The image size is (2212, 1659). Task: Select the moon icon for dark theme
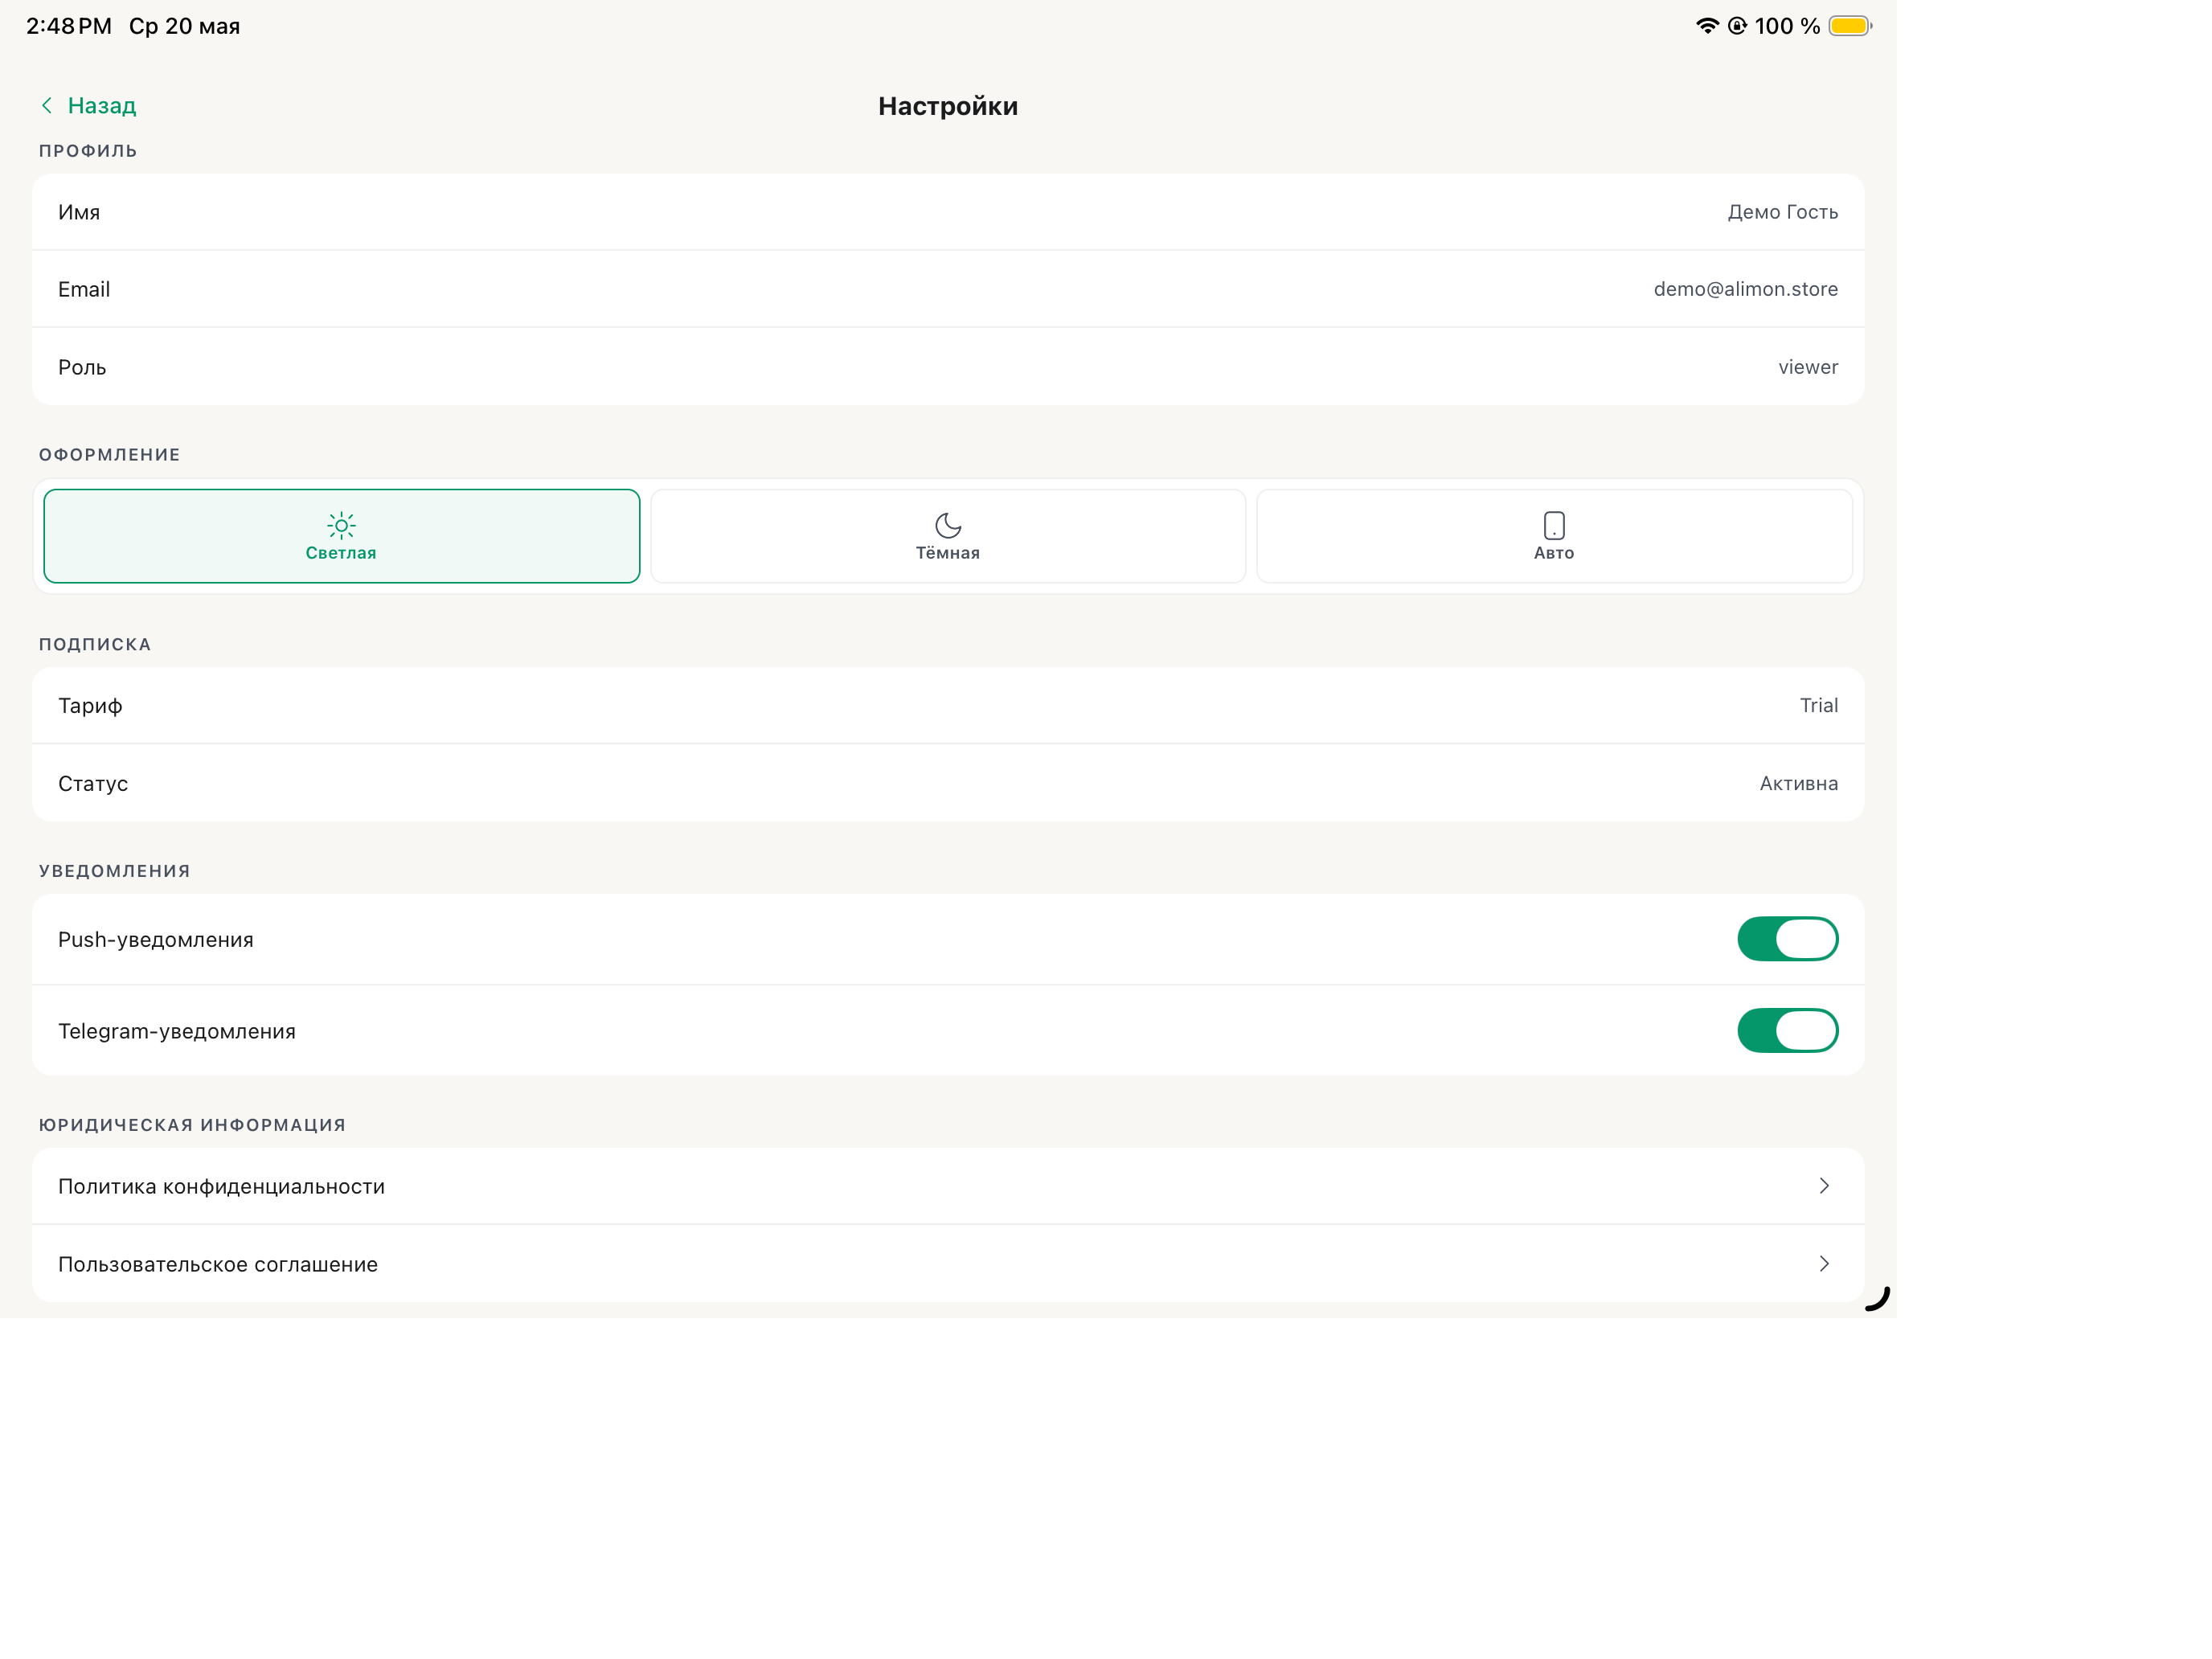948,525
